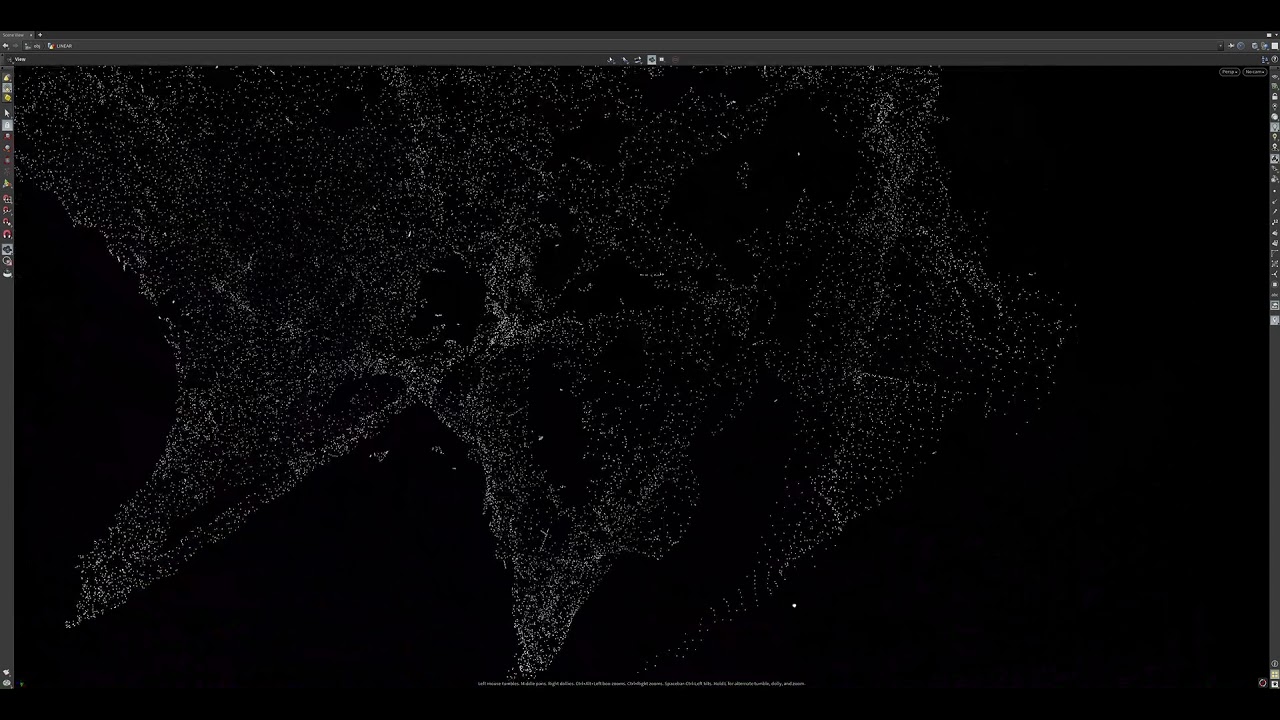This screenshot has width=1280, height=720.
Task: Open the No cam camera dropdown
Action: [1254, 72]
